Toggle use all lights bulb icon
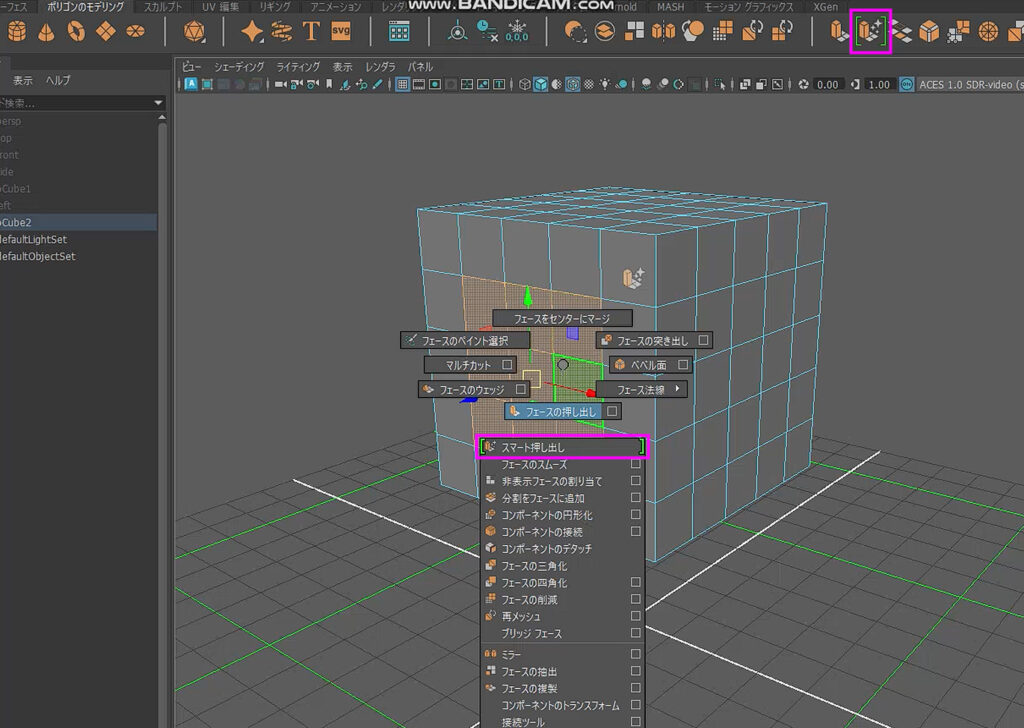The image size is (1024, 728). coord(605,84)
